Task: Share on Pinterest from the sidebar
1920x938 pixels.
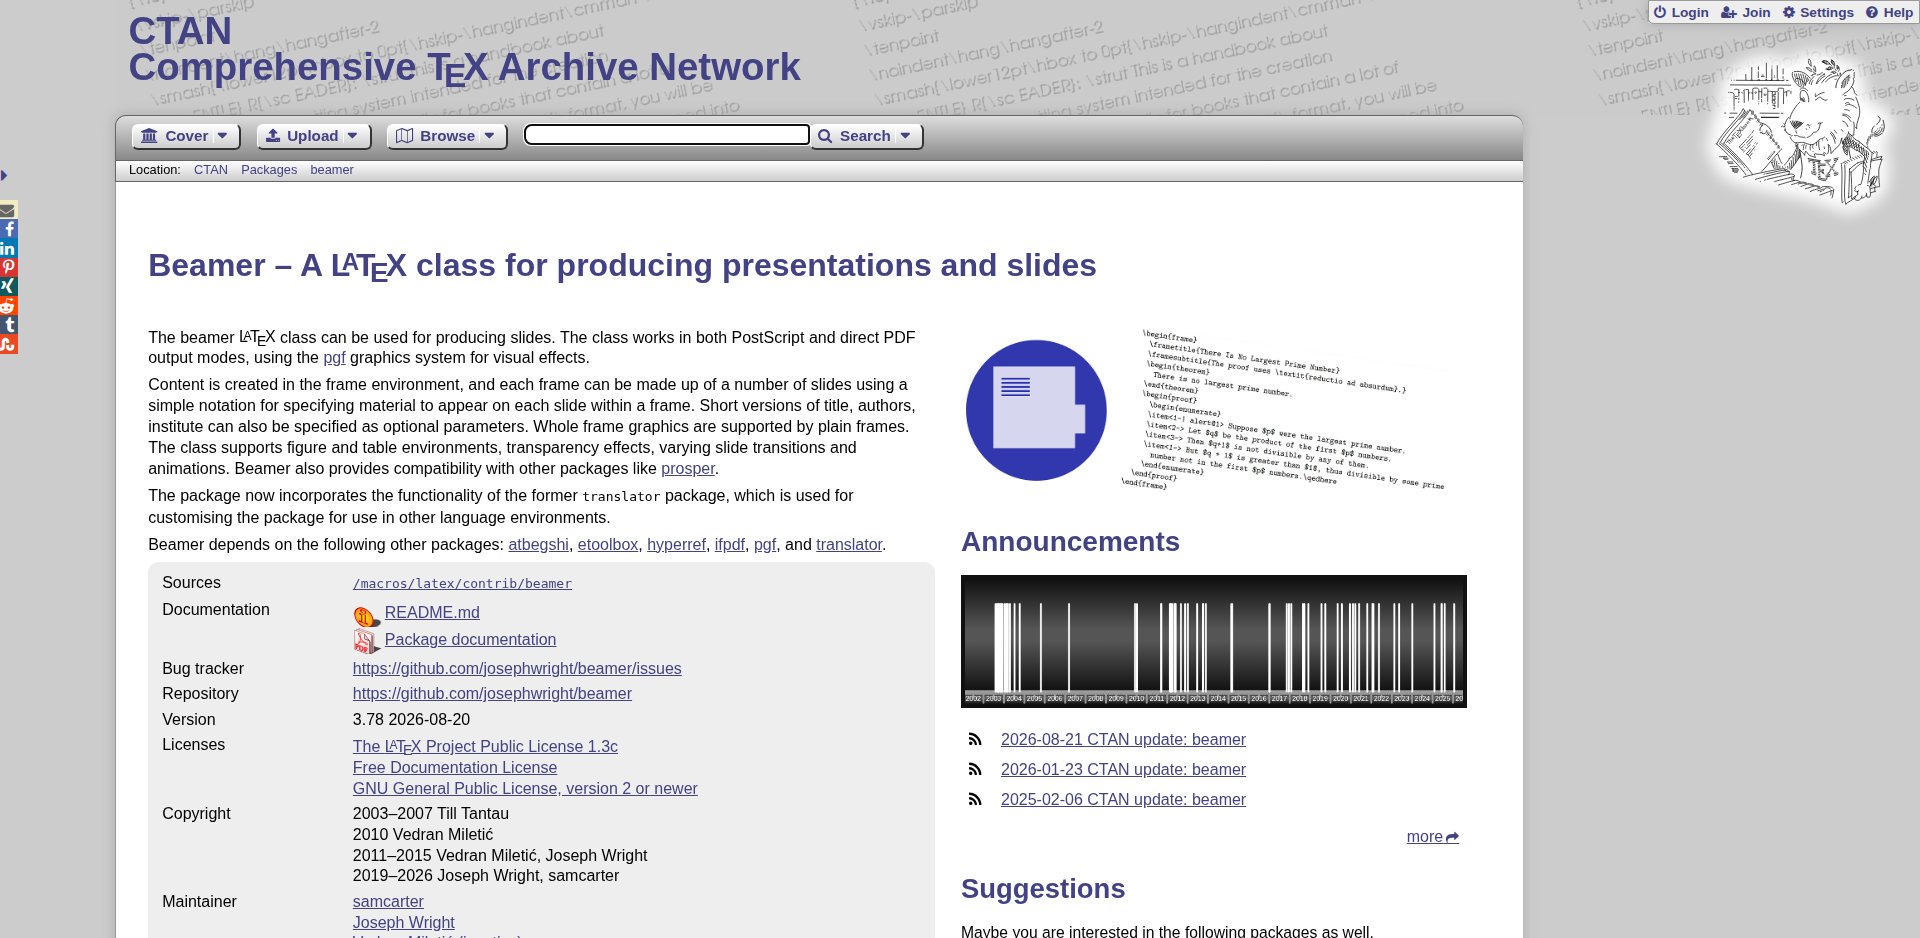Action: click(8, 267)
